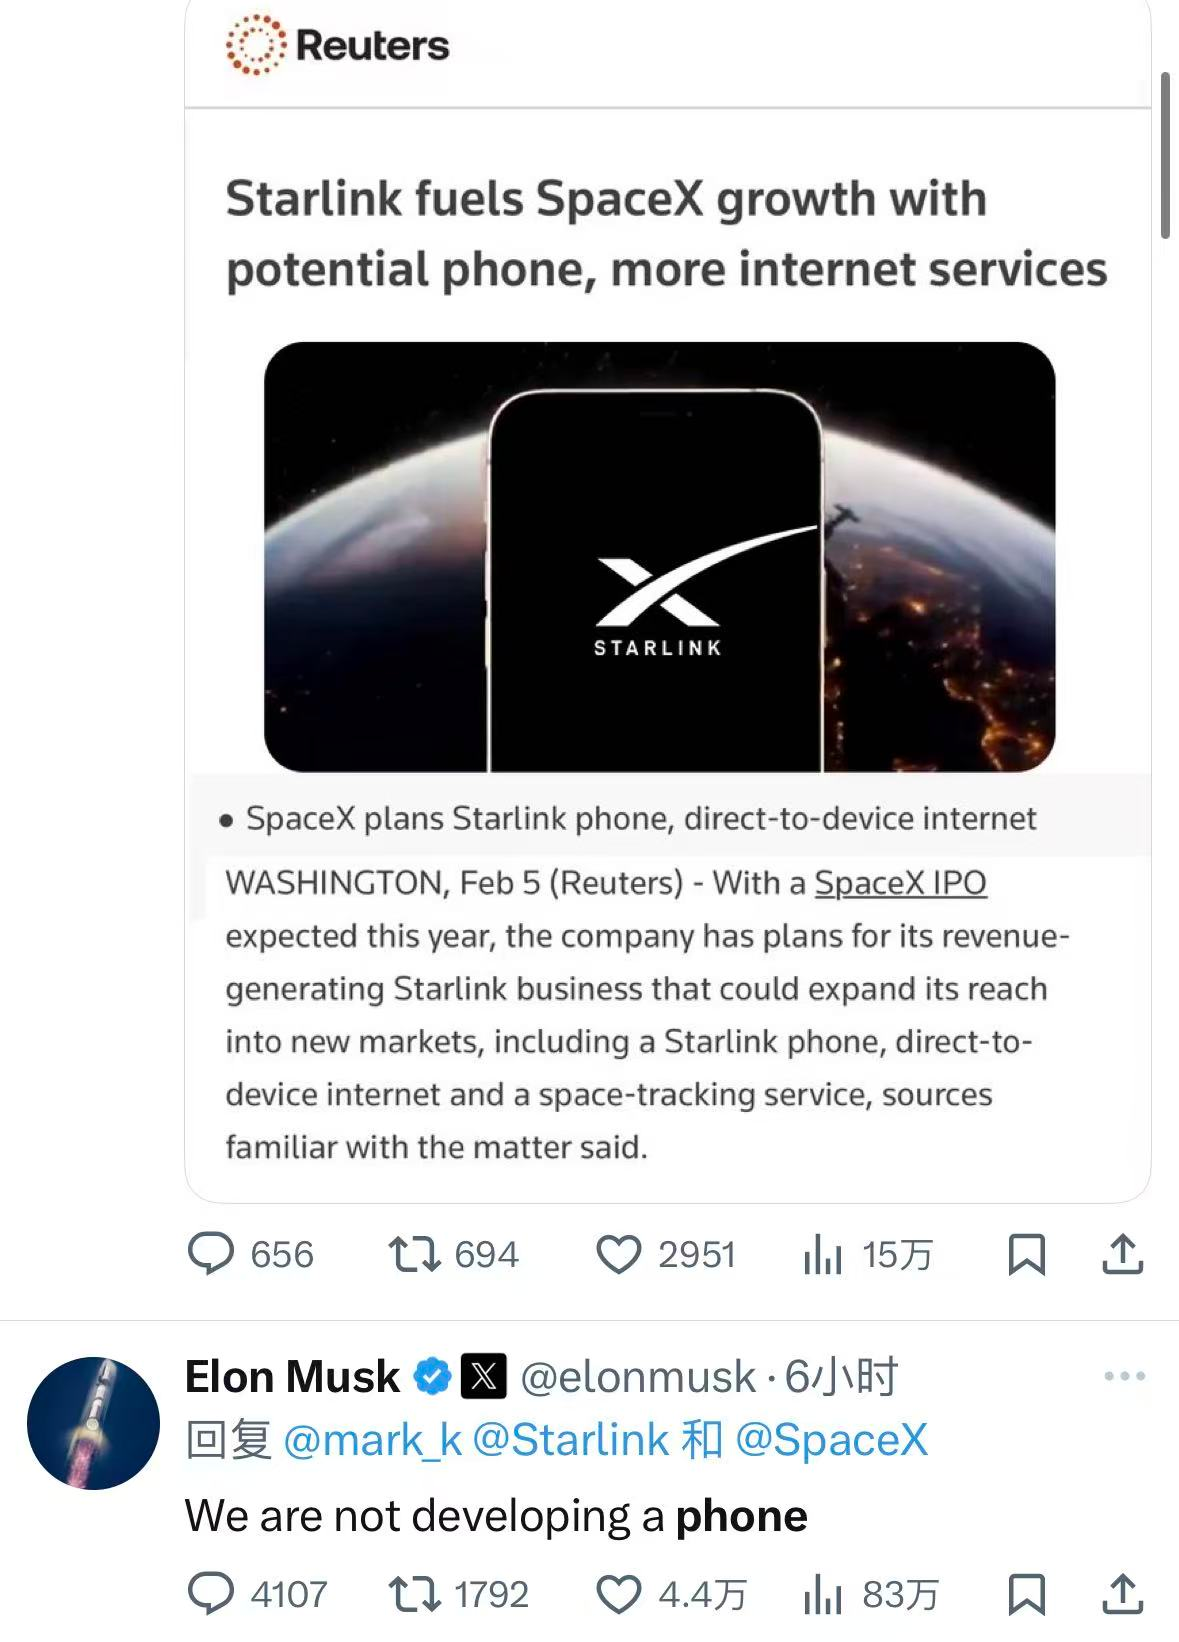Reply to Elon Musk's phone tweet
Viewport: 1179px width, 1642px height.
tap(212, 1594)
